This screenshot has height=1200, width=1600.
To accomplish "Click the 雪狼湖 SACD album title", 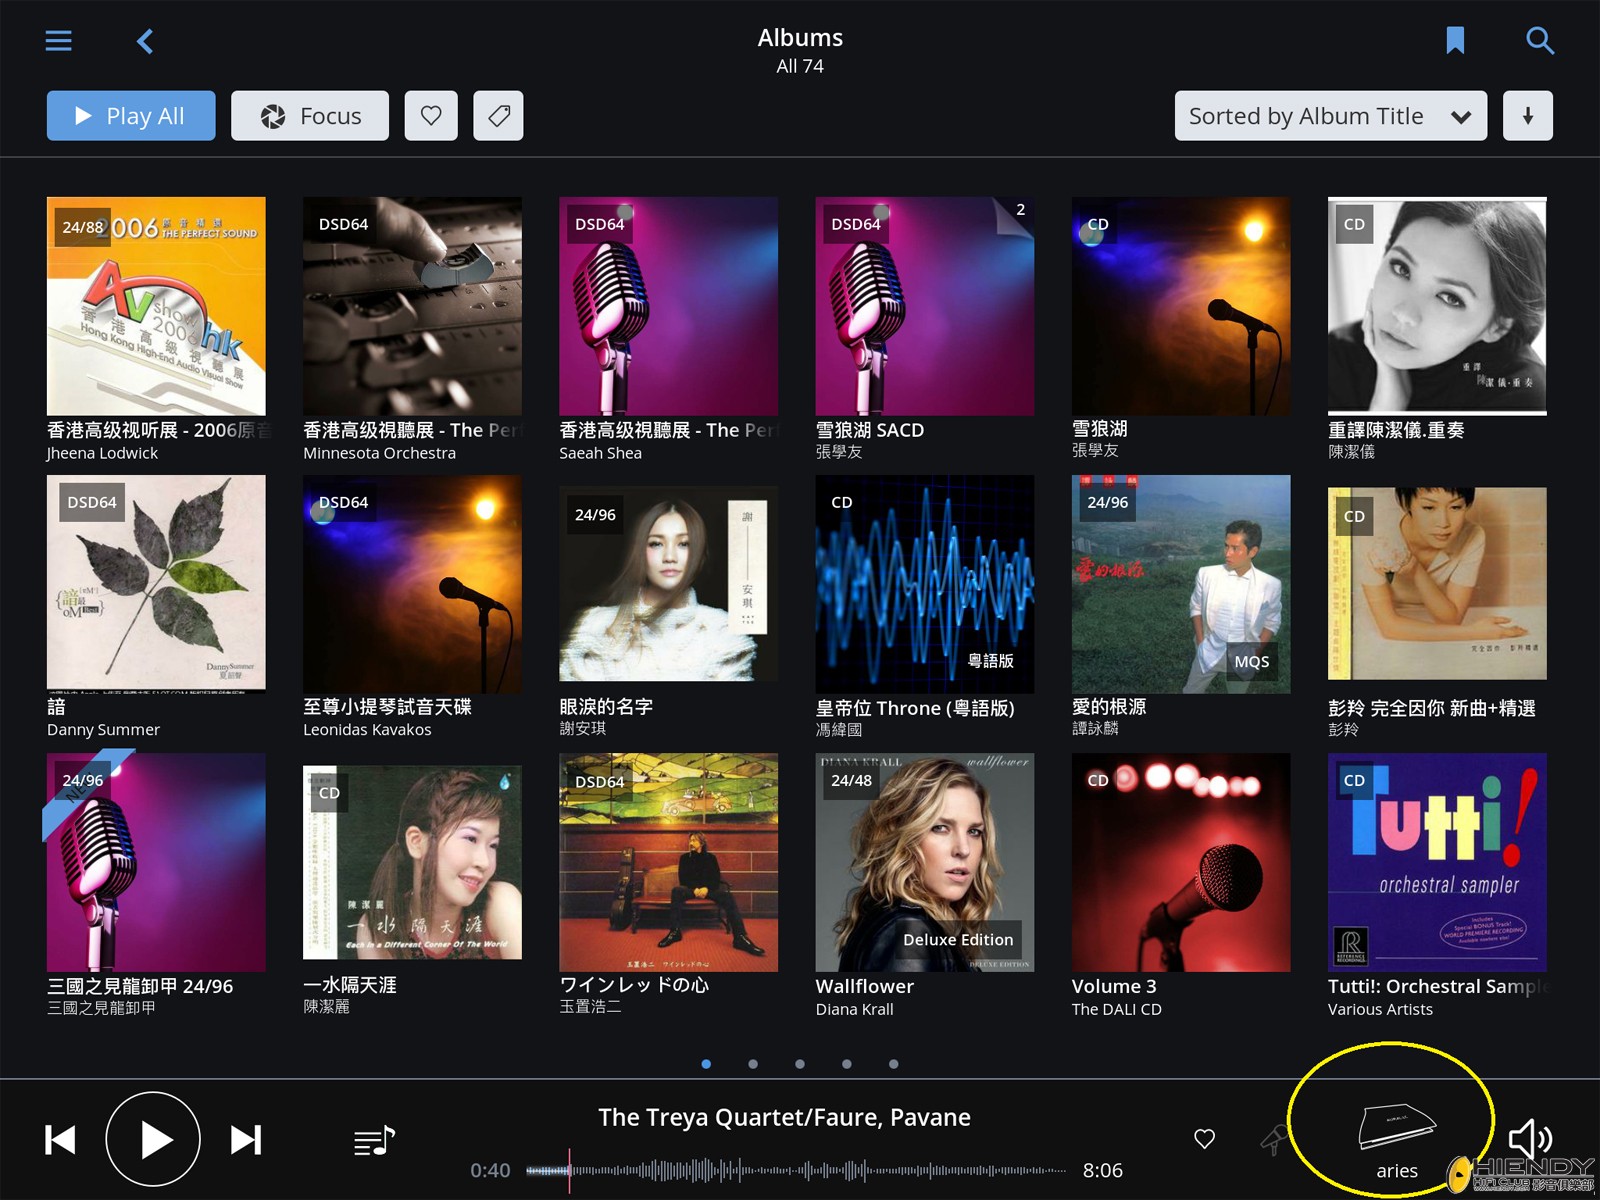I will click(x=870, y=430).
